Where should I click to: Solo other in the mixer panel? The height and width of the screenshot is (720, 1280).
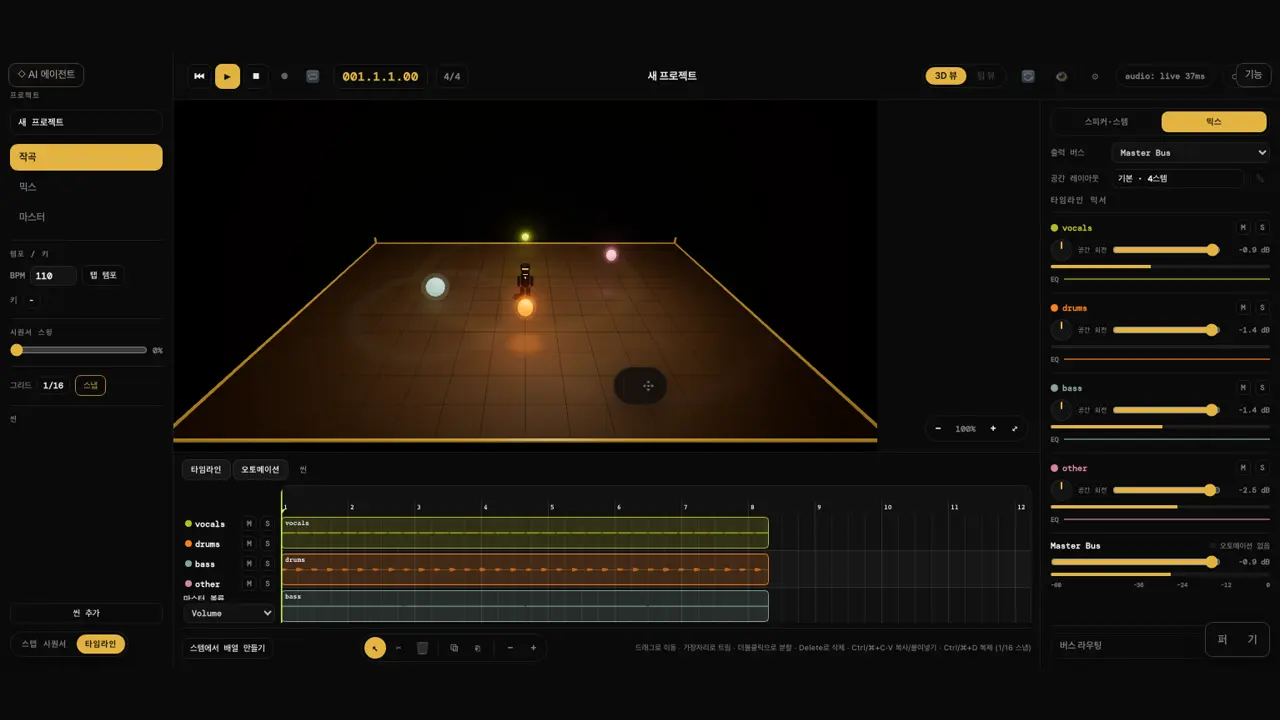[x=1262, y=468]
